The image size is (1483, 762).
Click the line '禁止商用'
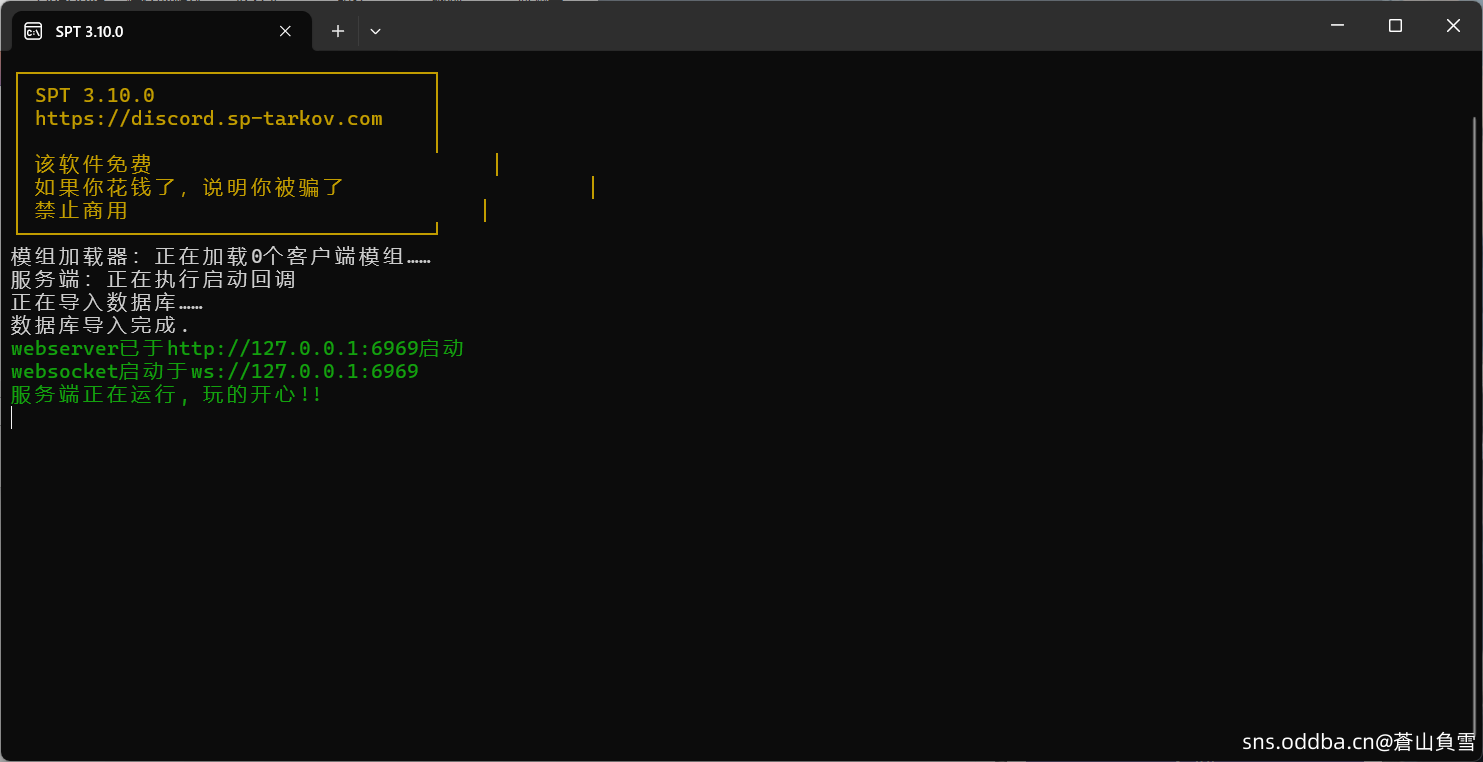click(x=81, y=211)
